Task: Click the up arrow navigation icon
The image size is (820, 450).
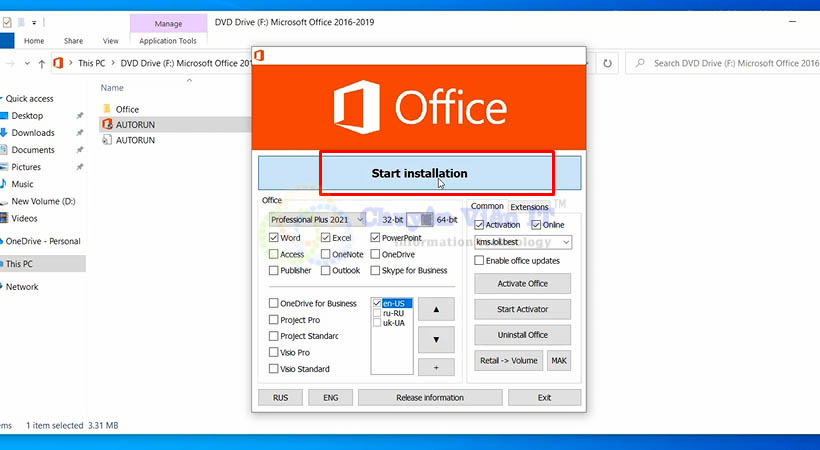Action: (41, 63)
